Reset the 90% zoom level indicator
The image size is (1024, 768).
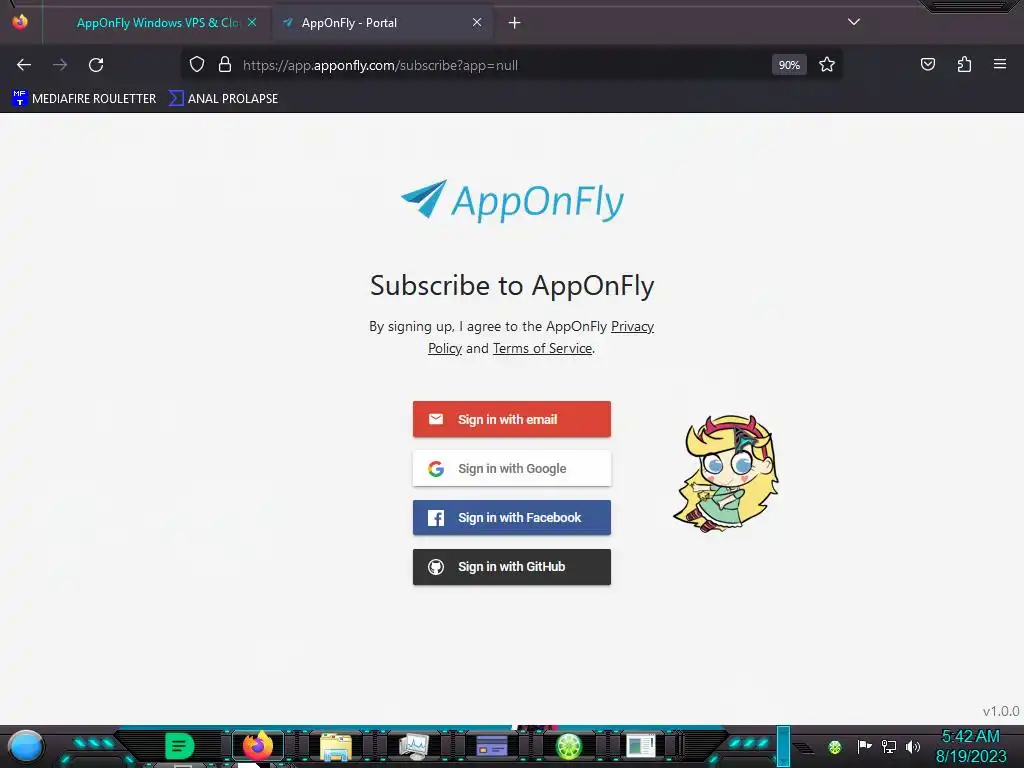click(x=789, y=65)
